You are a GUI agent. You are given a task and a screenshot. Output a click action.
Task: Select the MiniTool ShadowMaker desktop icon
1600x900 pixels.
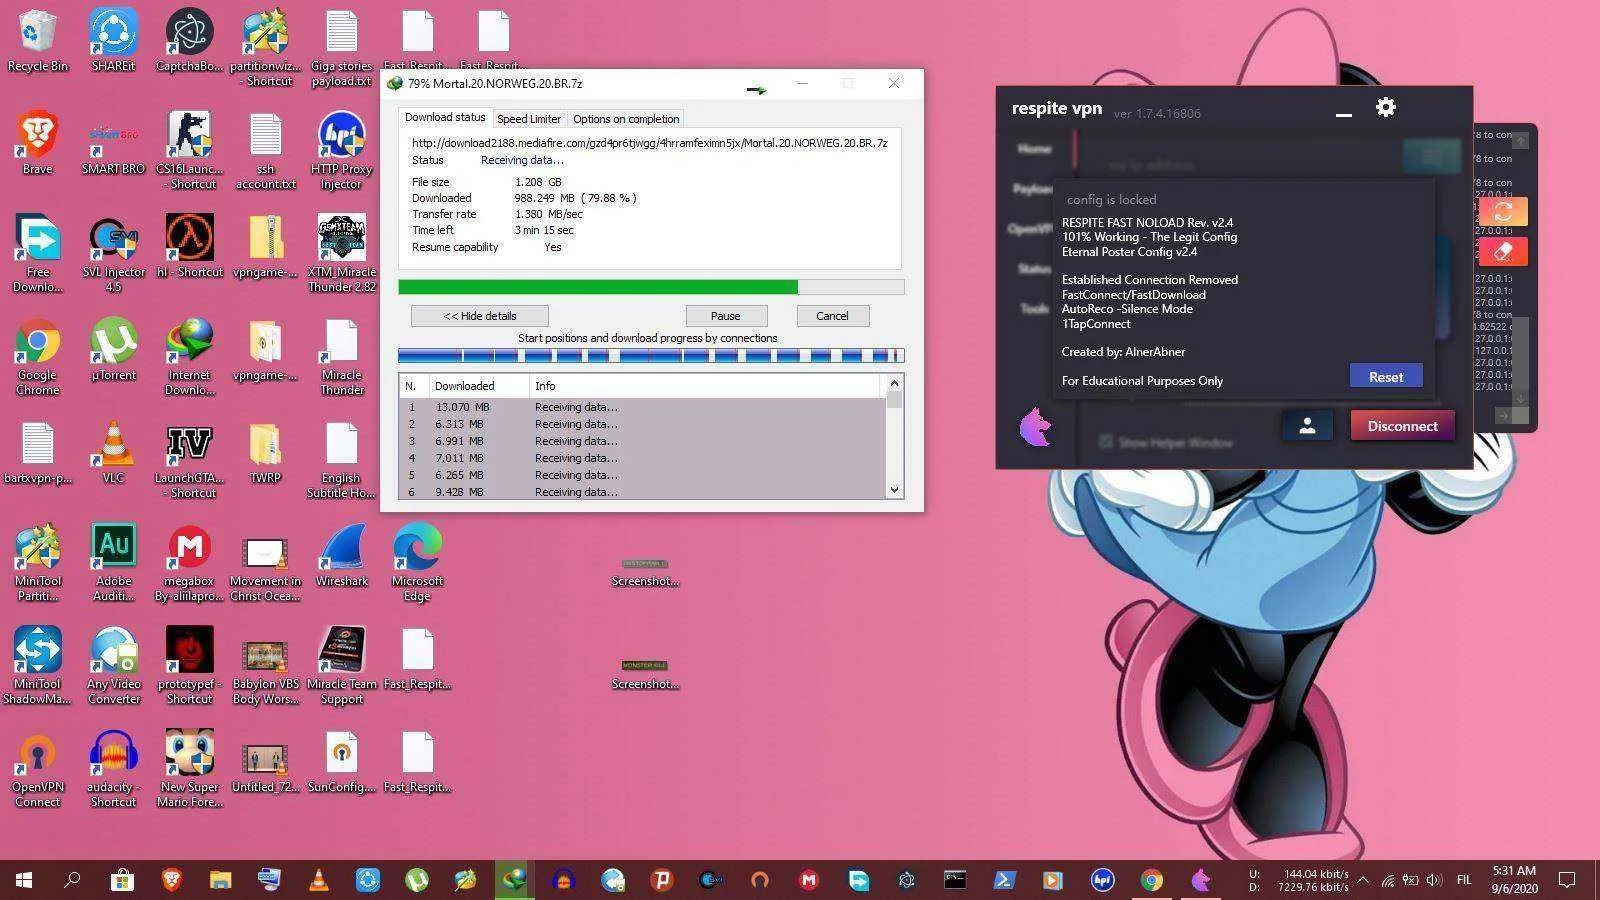point(37,665)
